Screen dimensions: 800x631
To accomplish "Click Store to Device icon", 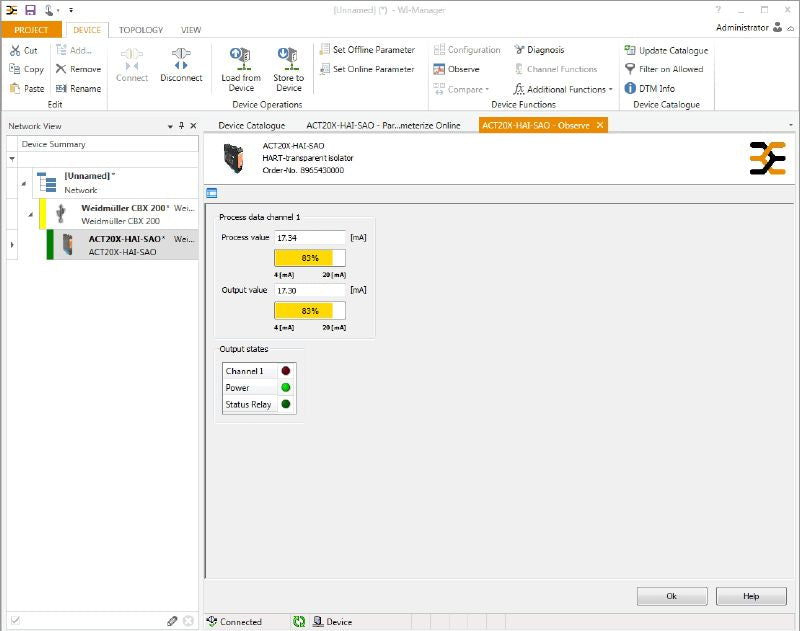I will click(288, 58).
